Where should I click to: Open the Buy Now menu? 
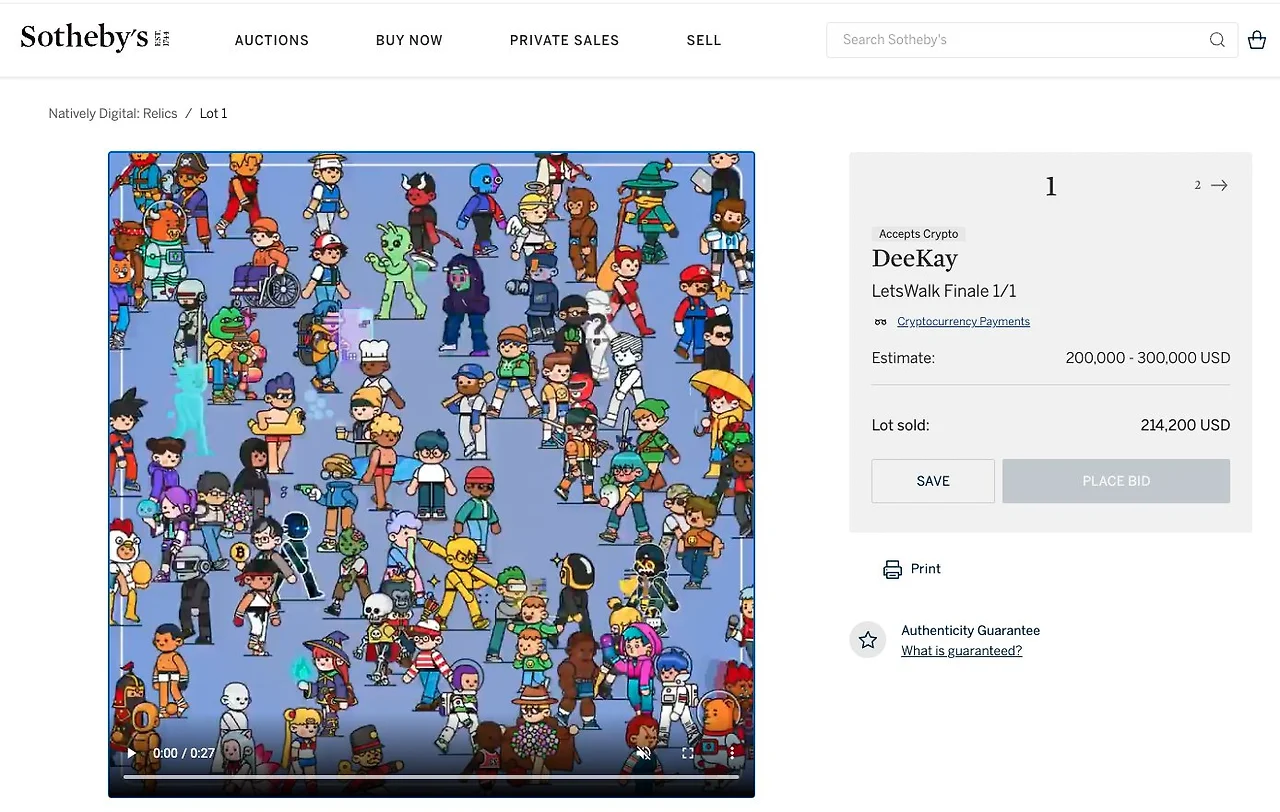click(x=409, y=40)
